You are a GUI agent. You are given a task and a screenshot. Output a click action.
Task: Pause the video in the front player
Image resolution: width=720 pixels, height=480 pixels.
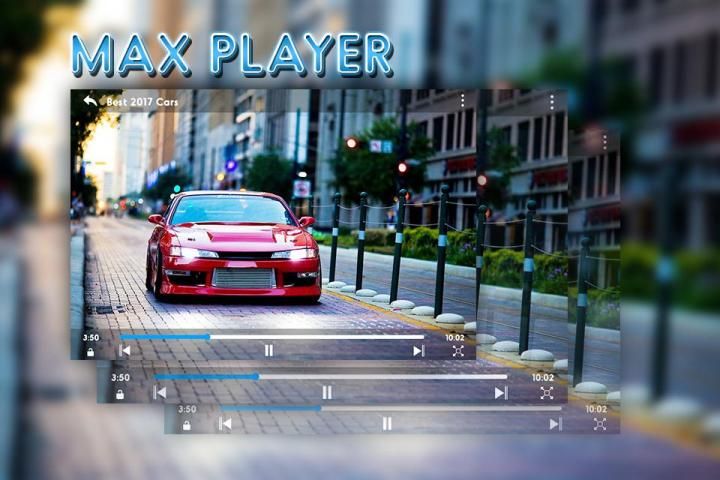coord(268,350)
